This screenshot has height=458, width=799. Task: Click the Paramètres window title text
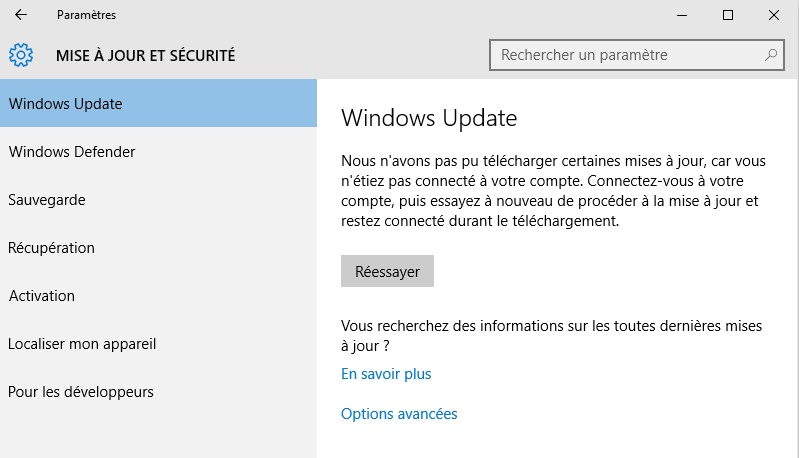[86, 15]
